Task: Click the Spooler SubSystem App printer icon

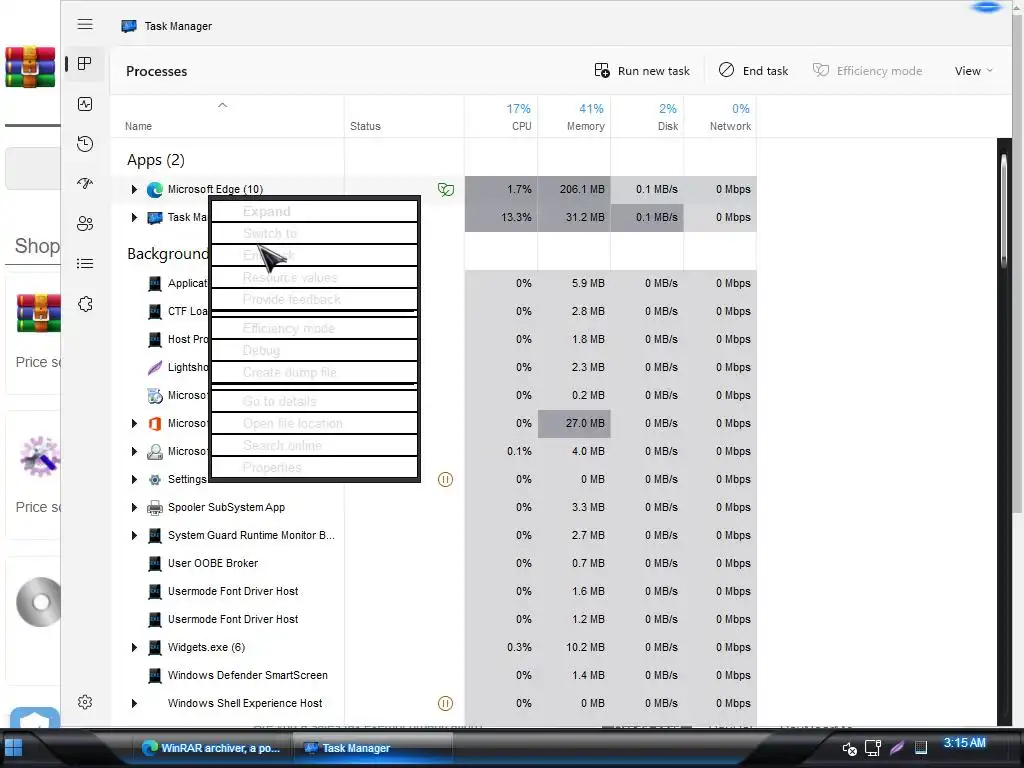Action: (155, 507)
